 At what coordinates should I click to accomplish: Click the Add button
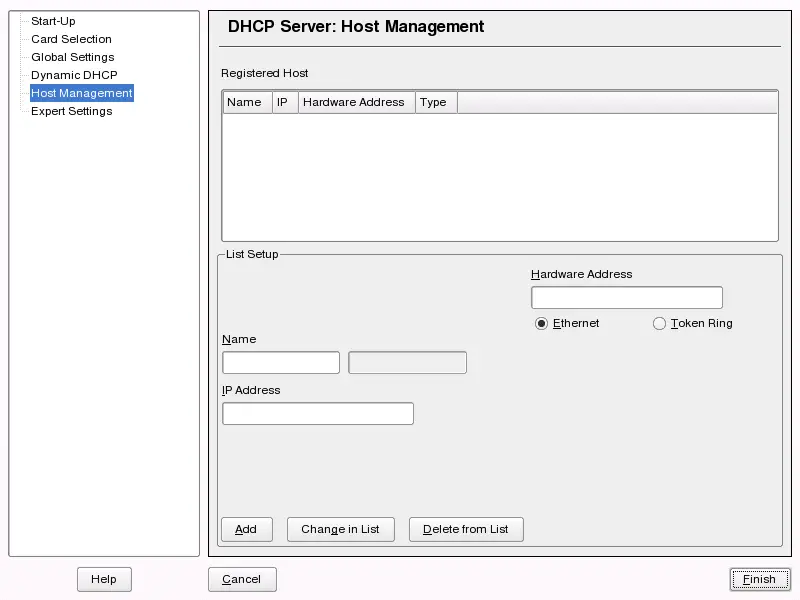tap(246, 529)
